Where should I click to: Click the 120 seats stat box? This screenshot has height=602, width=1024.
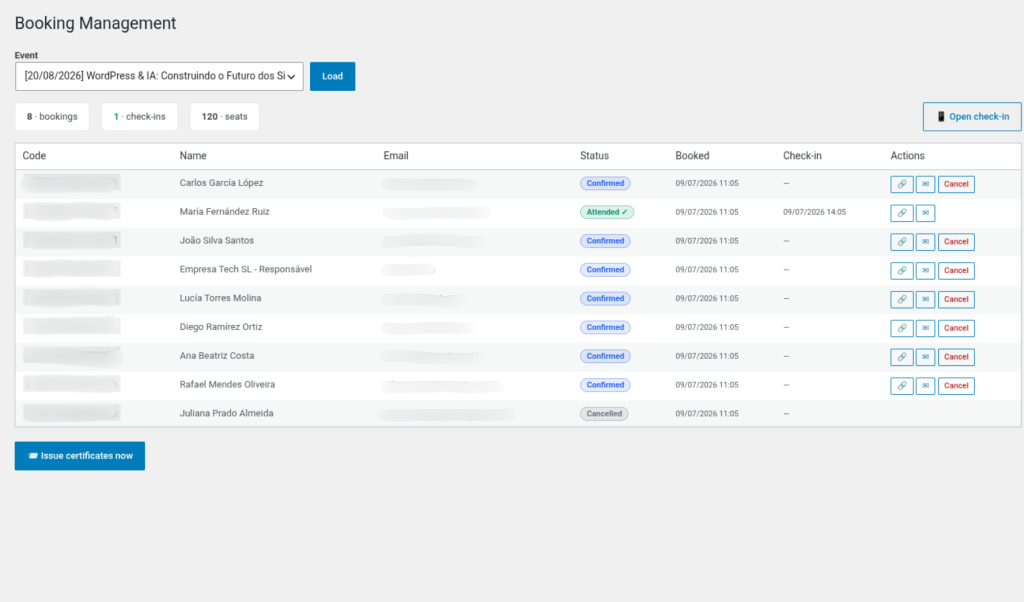(x=225, y=117)
